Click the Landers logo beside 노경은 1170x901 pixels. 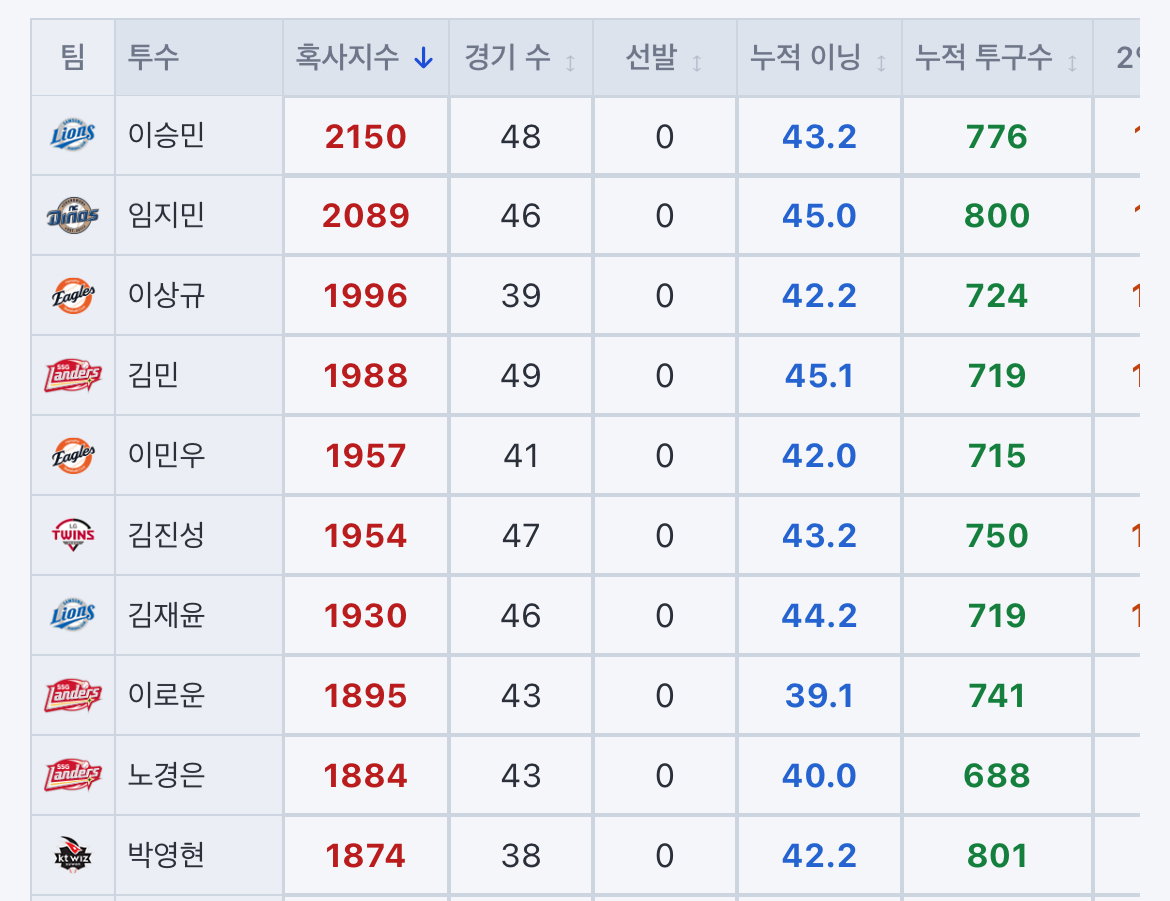73,775
